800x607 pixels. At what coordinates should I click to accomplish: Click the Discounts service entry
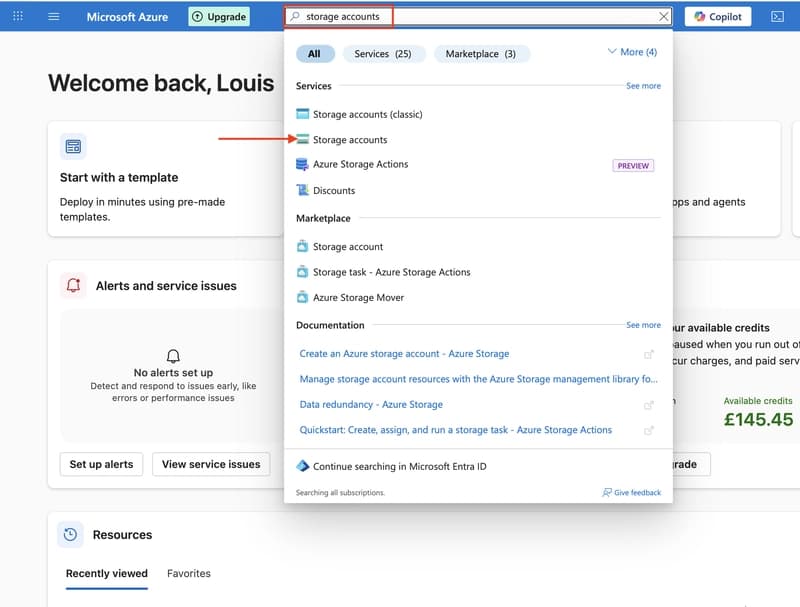pos(333,190)
